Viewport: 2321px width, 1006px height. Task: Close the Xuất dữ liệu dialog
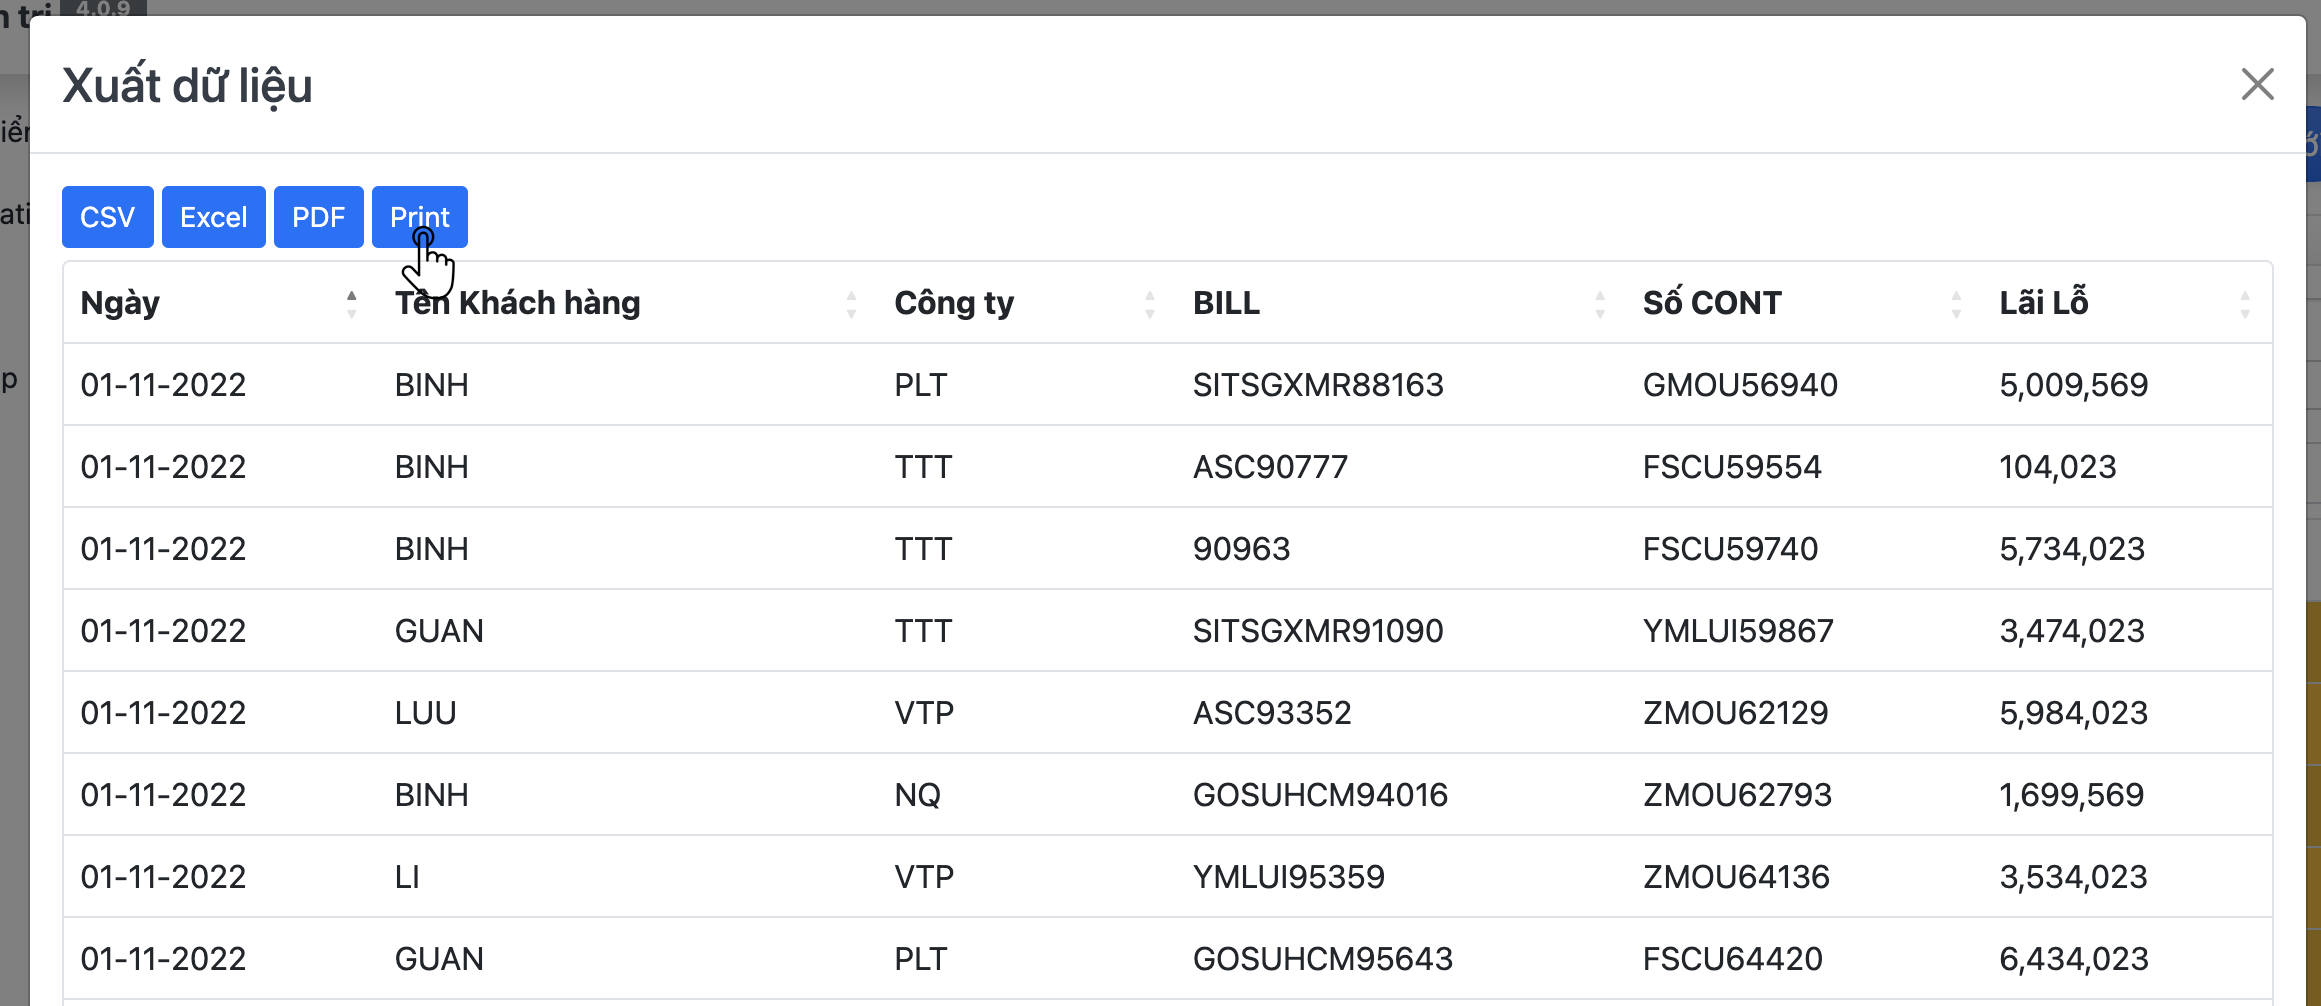(x=2257, y=84)
